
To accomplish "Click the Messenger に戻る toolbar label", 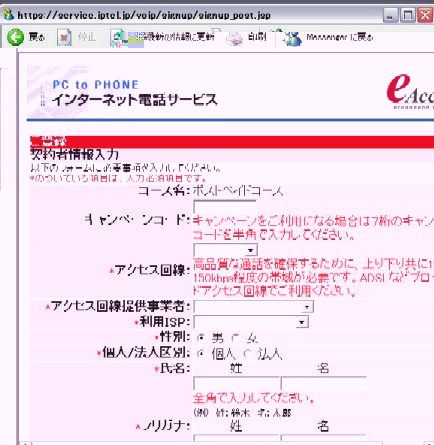I will pyautogui.click(x=339, y=37).
